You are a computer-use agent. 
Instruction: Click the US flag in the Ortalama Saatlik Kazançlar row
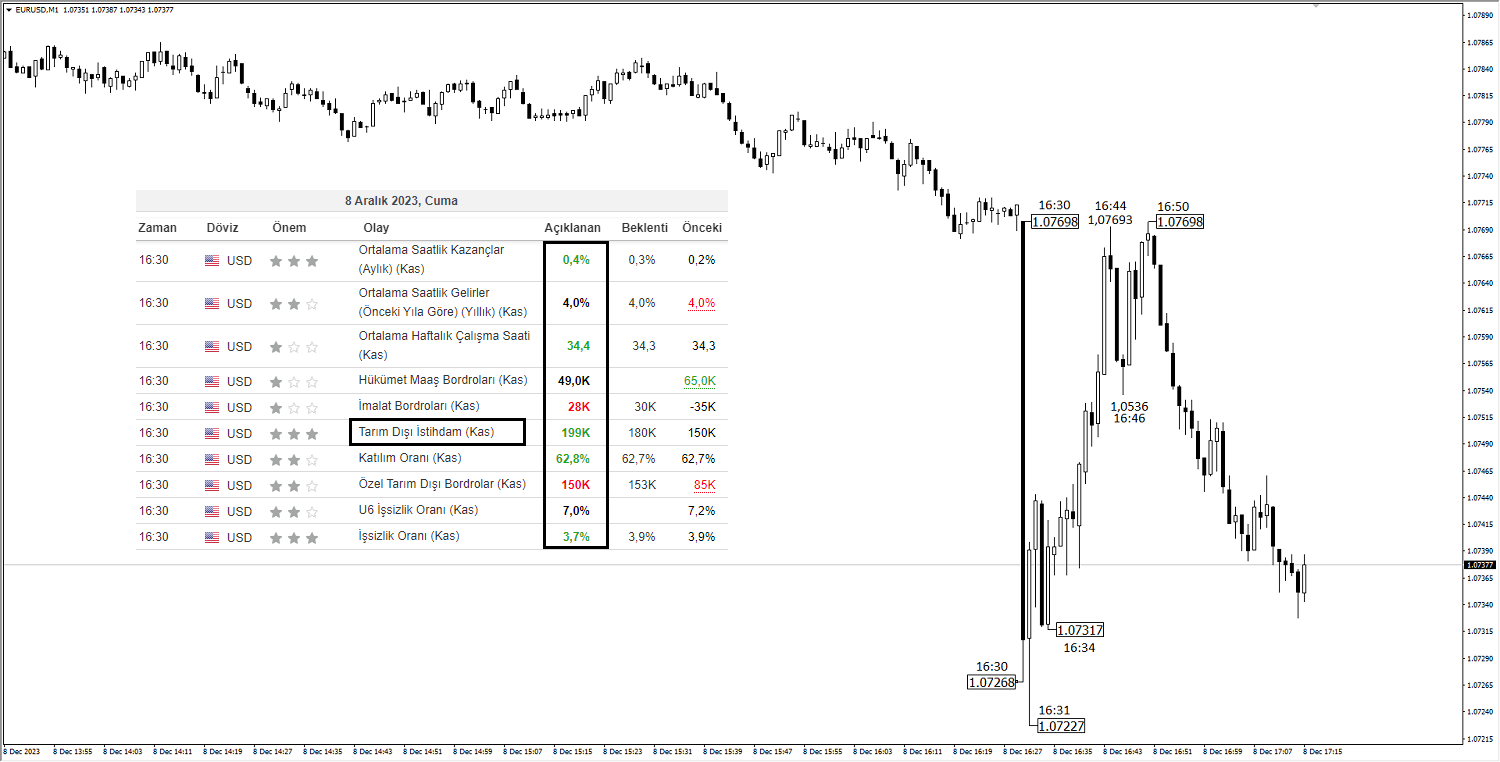212,261
